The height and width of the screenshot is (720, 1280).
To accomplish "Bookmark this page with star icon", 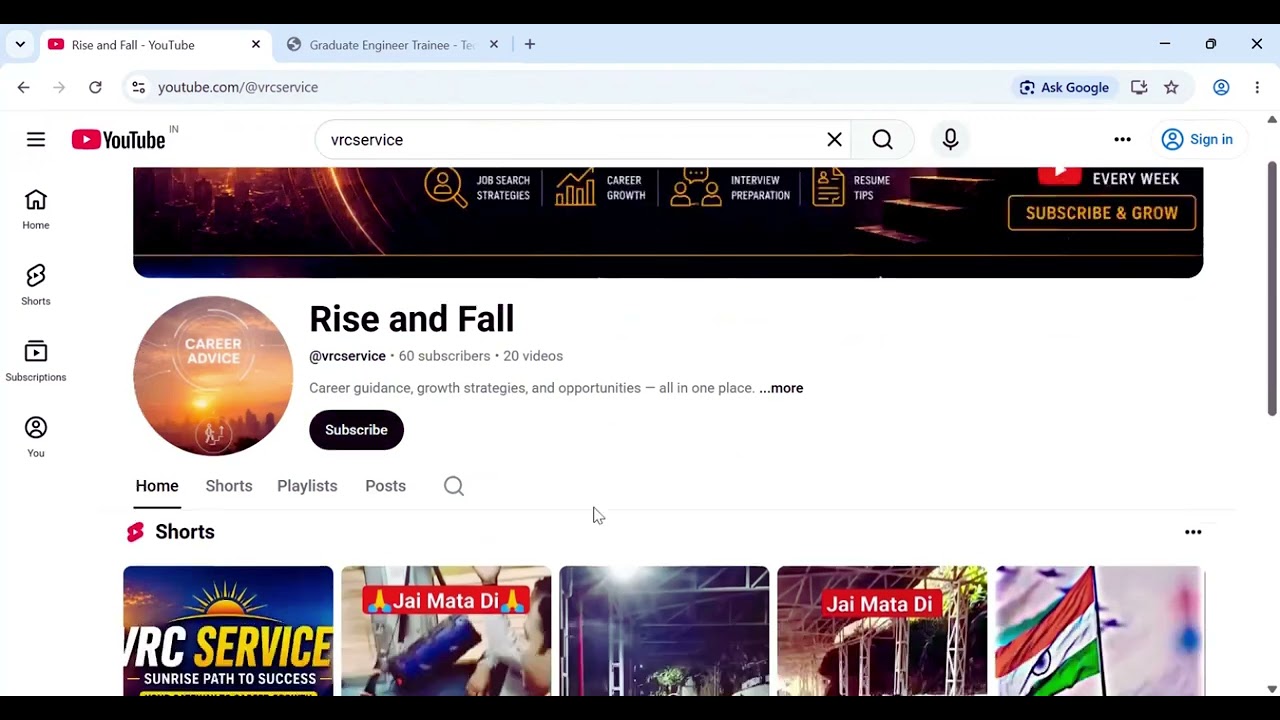I will [1171, 88].
